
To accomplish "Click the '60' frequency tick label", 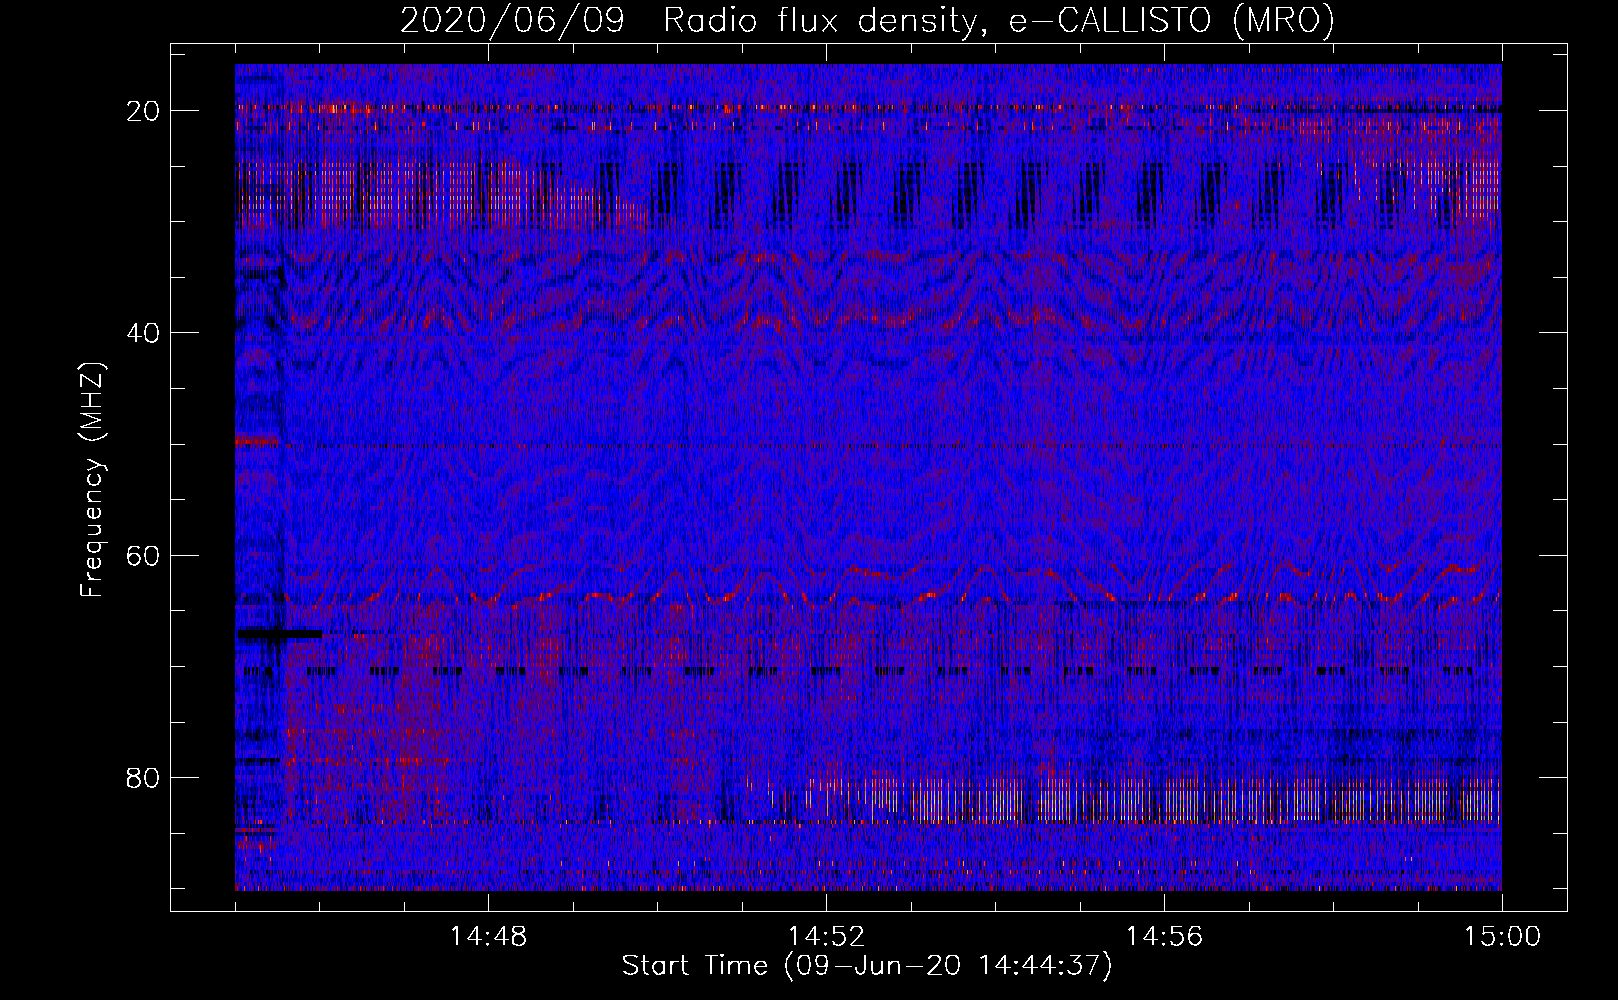I will pyautogui.click(x=144, y=556).
